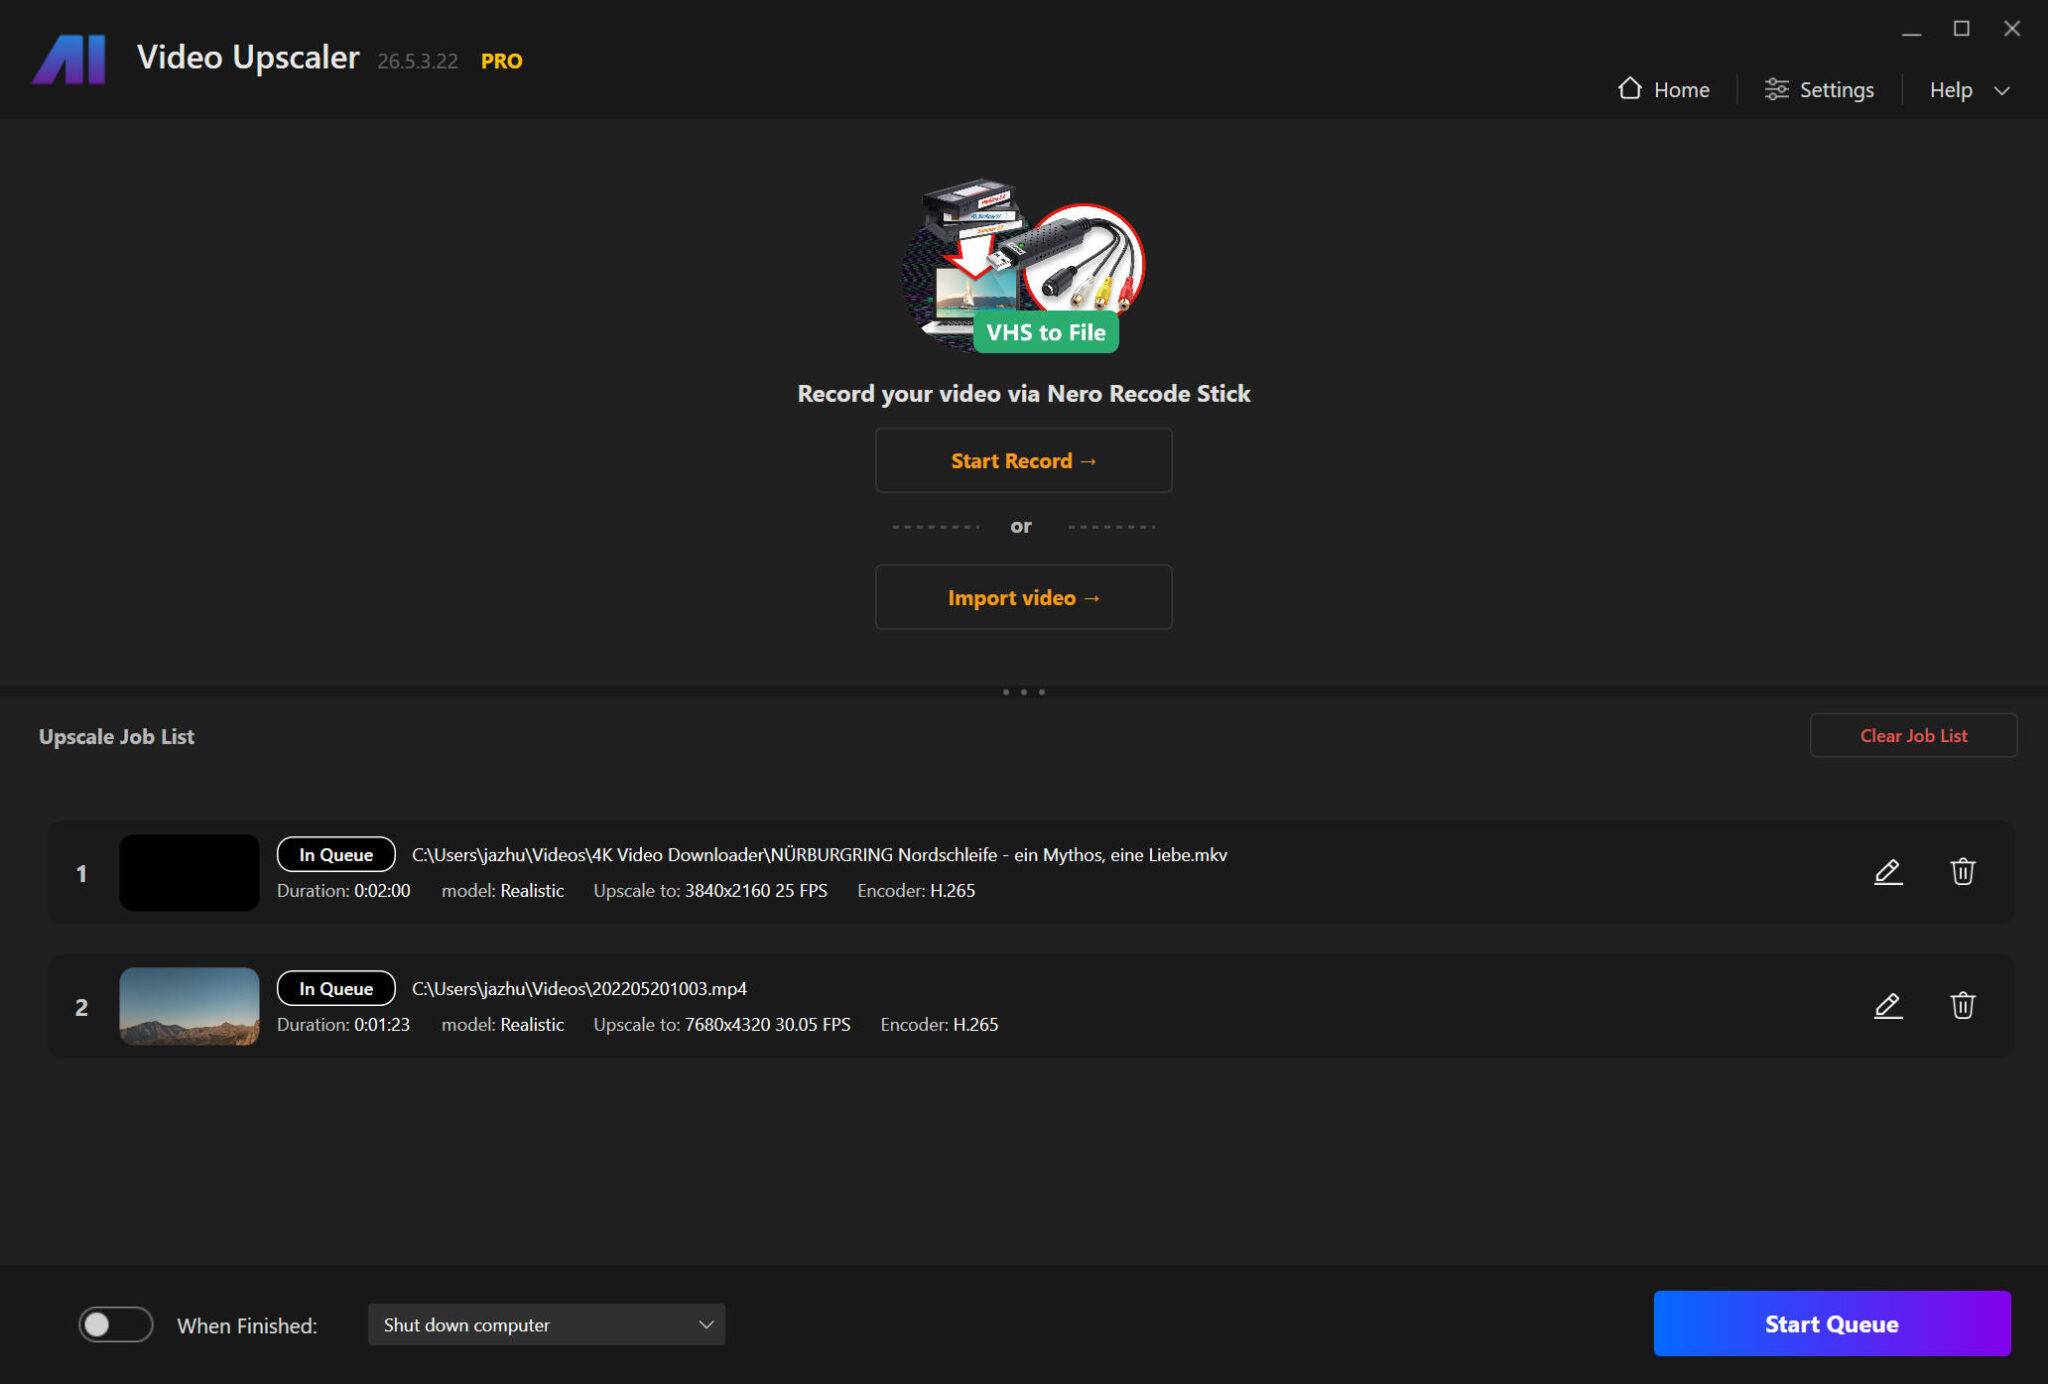This screenshot has width=2048, height=1384.
Task: Select the mountain thumbnail of job 2
Action: [189, 1006]
